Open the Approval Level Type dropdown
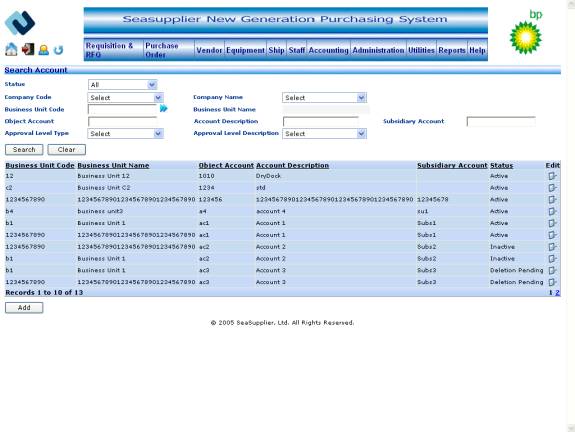 coord(125,133)
